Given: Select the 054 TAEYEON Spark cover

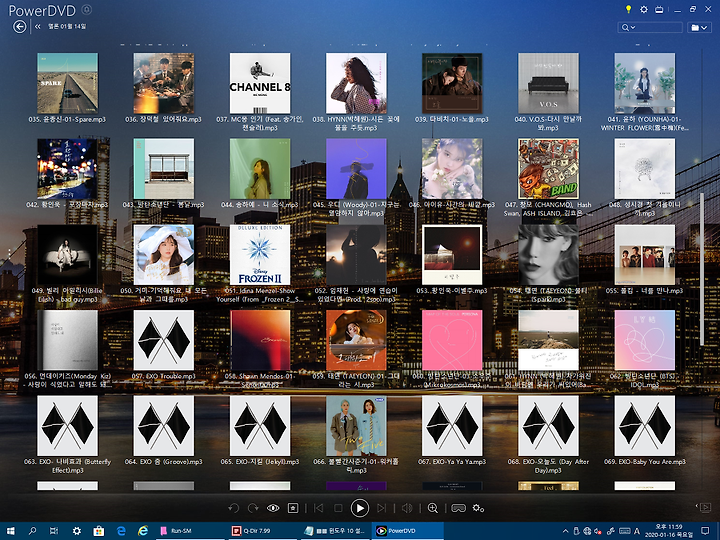Looking at the screenshot, I should [x=548, y=255].
